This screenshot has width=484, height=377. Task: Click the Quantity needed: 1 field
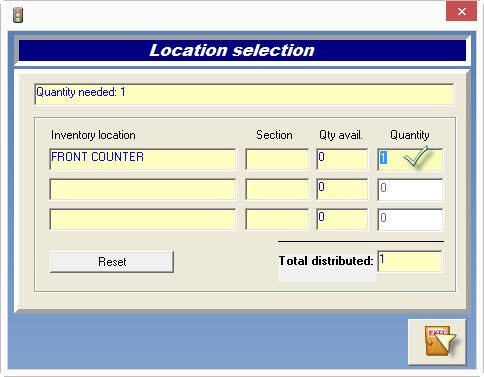point(244,94)
